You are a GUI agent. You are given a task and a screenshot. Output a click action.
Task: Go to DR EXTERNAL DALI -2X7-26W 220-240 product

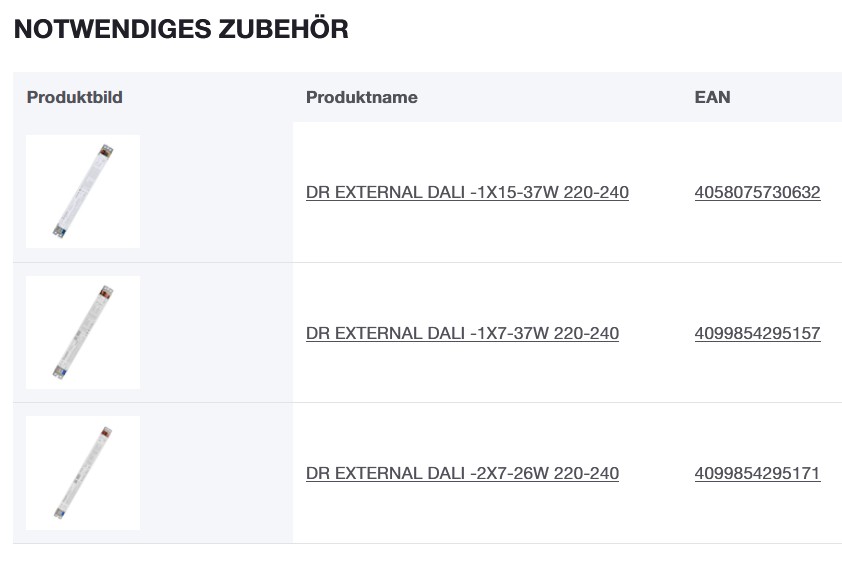point(462,473)
